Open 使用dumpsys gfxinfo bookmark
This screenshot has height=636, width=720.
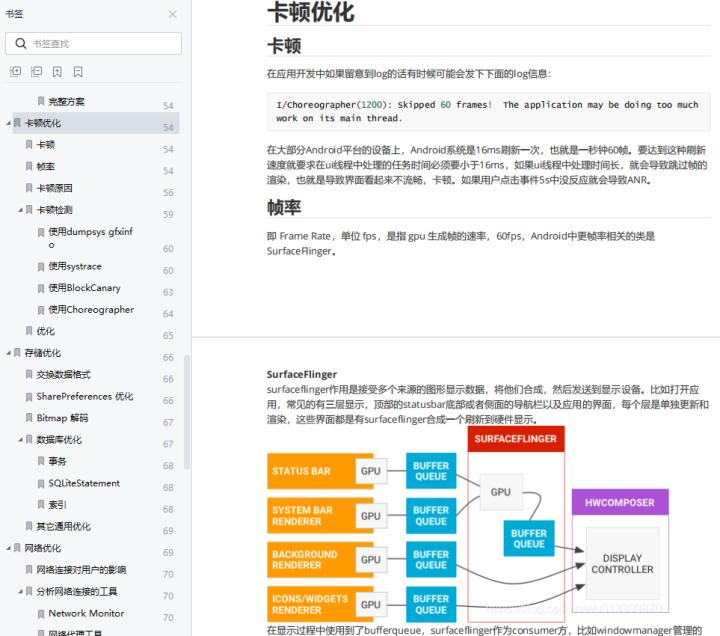(x=90, y=237)
